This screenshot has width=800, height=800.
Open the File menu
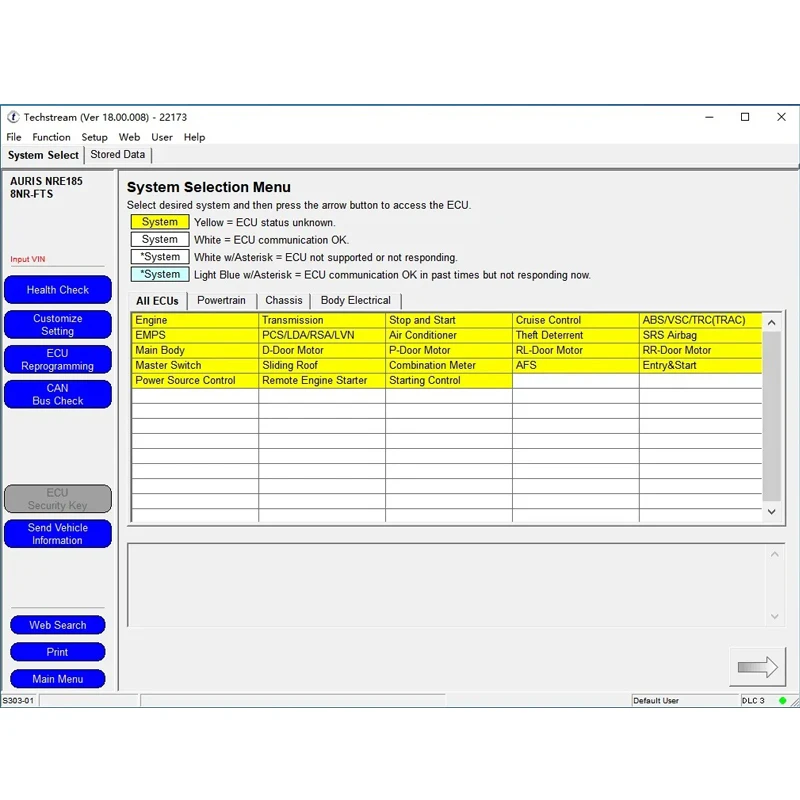tap(14, 137)
